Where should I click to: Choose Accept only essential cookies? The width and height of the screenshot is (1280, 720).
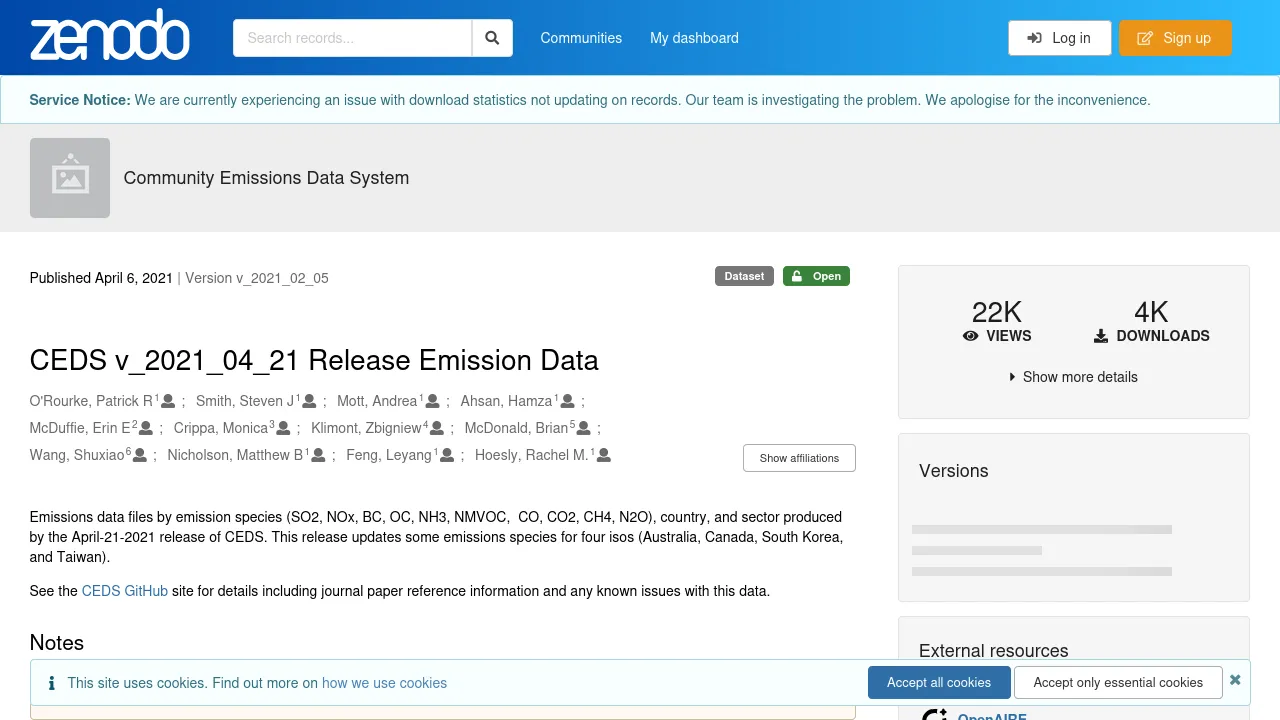(x=1118, y=682)
